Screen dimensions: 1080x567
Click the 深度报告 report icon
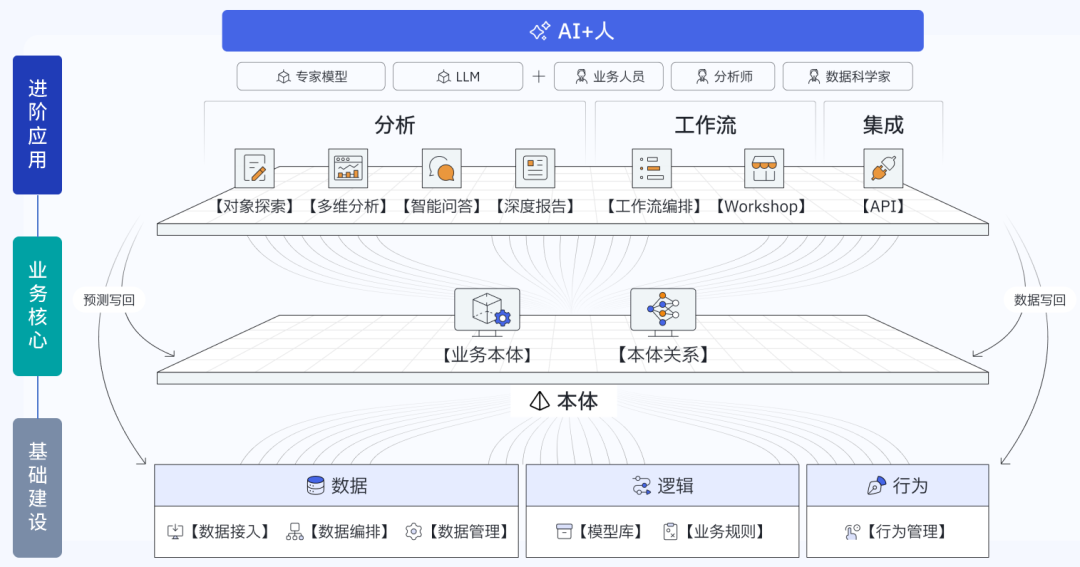pyautogui.click(x=535, y=168)
